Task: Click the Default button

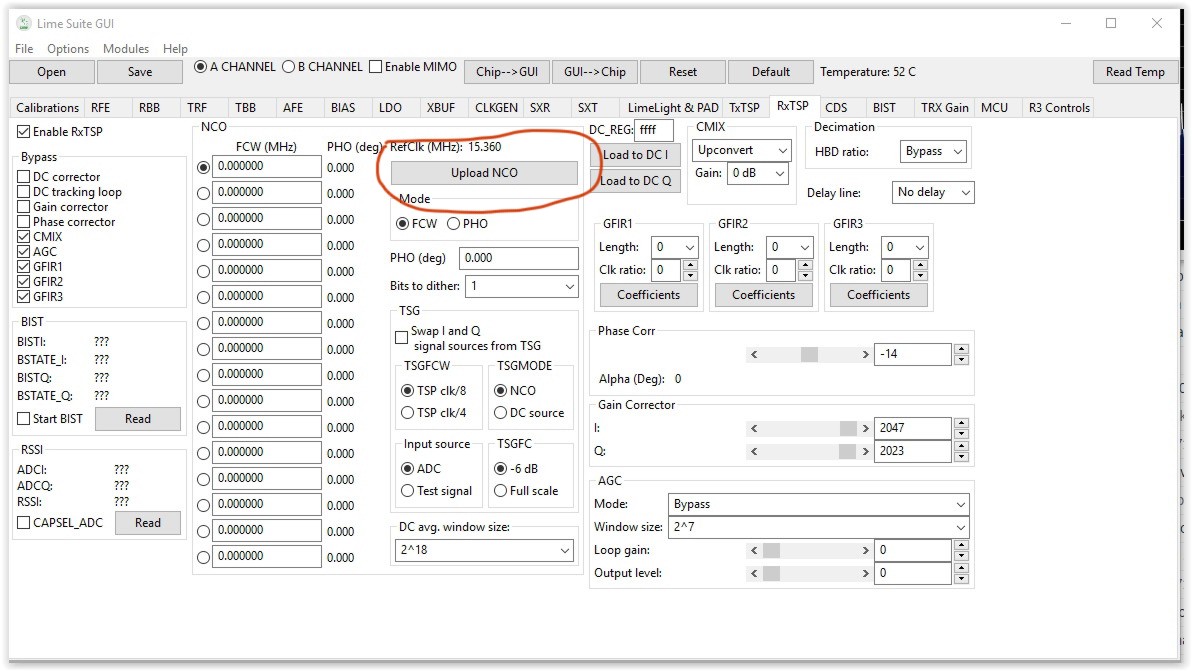Action: pyautogui.click(x=771, y=72)
